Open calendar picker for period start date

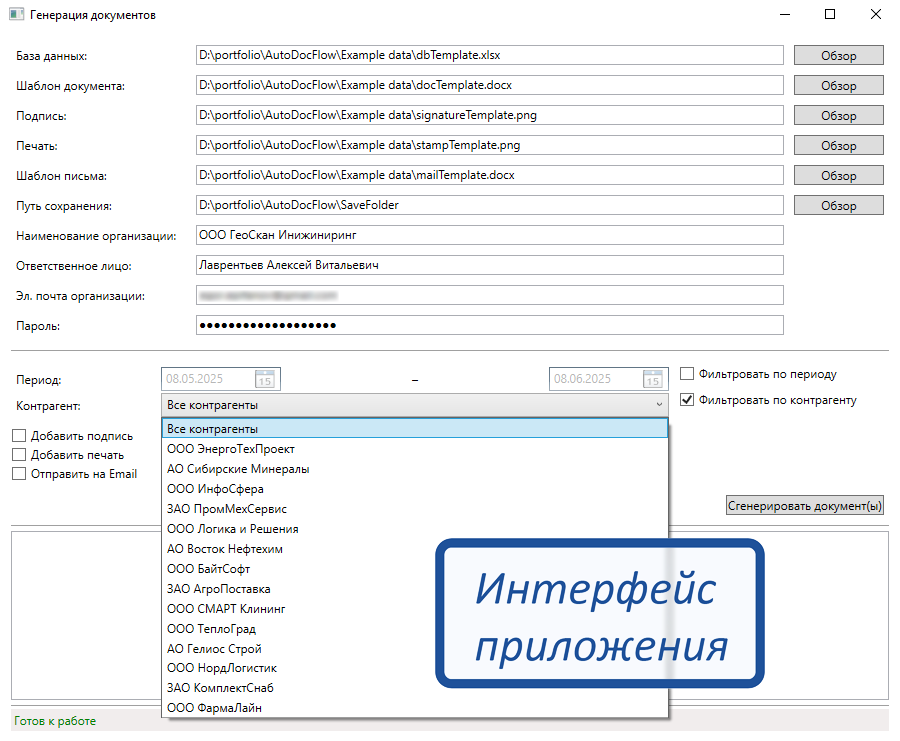click(x=265, y=379)
